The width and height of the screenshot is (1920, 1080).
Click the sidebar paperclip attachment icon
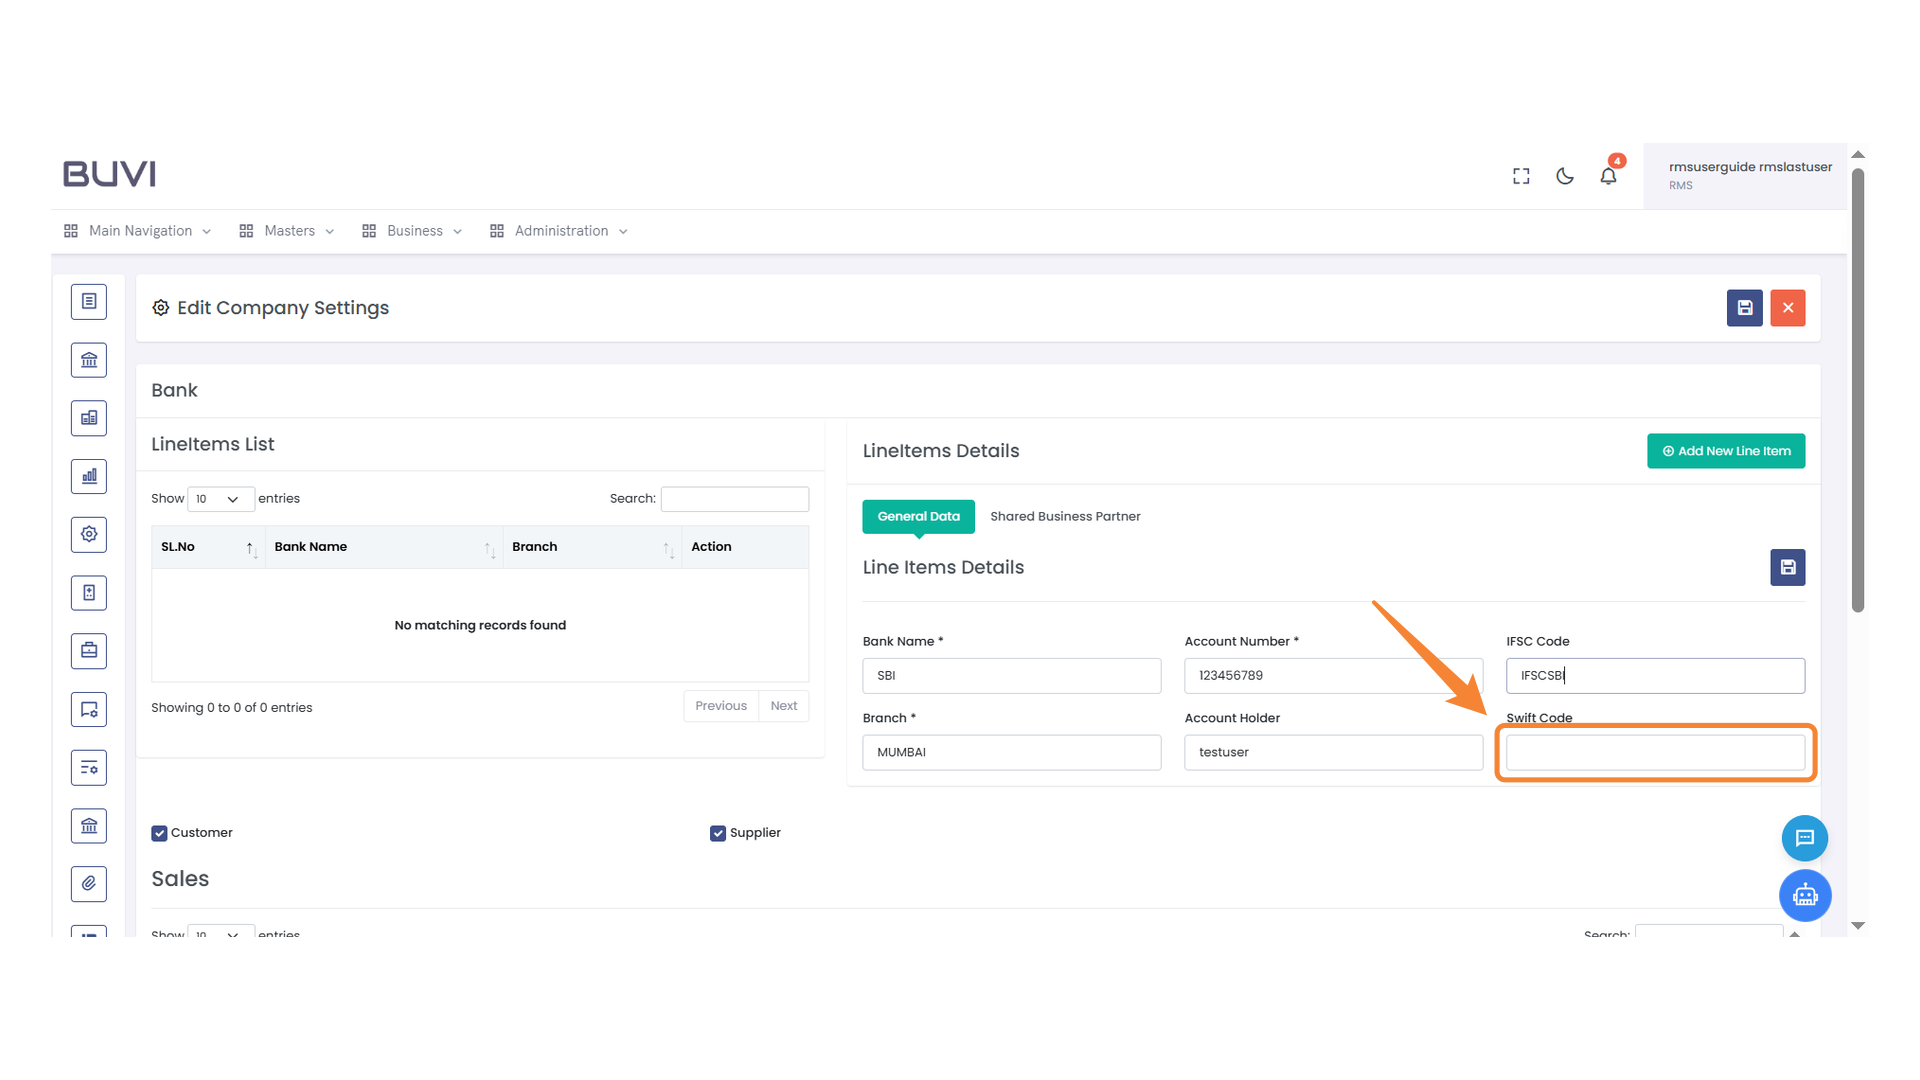89,883
